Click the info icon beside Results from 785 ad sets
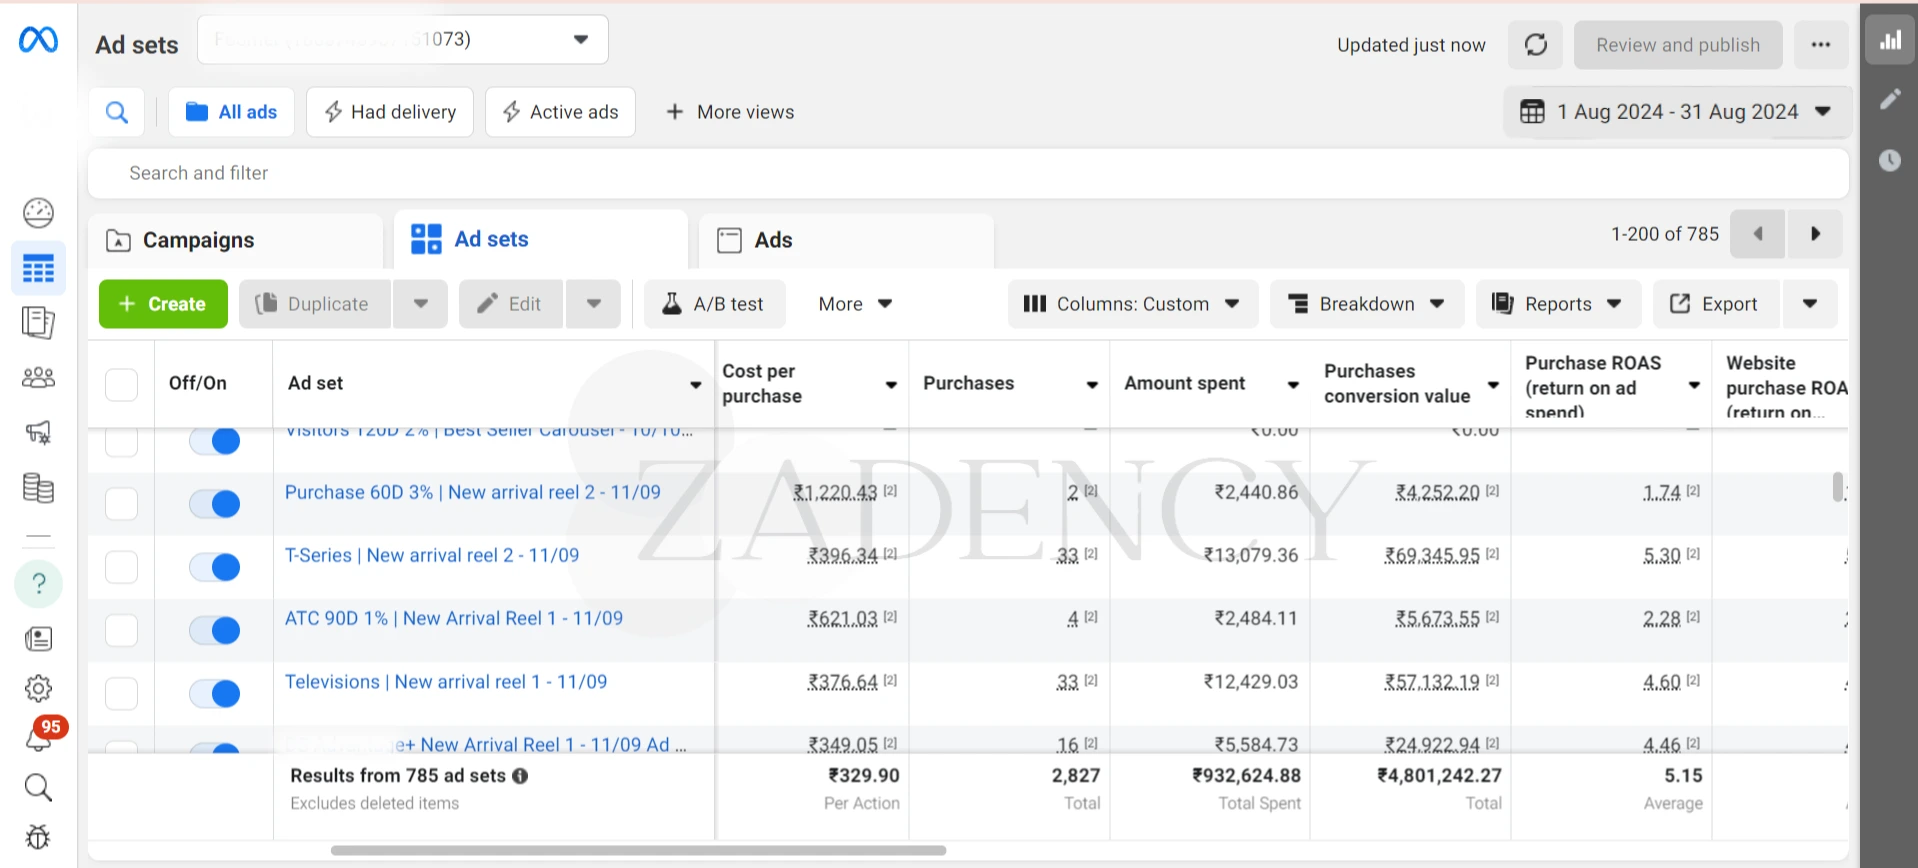This screenshot has width=1918, height=868. [520, 776]
